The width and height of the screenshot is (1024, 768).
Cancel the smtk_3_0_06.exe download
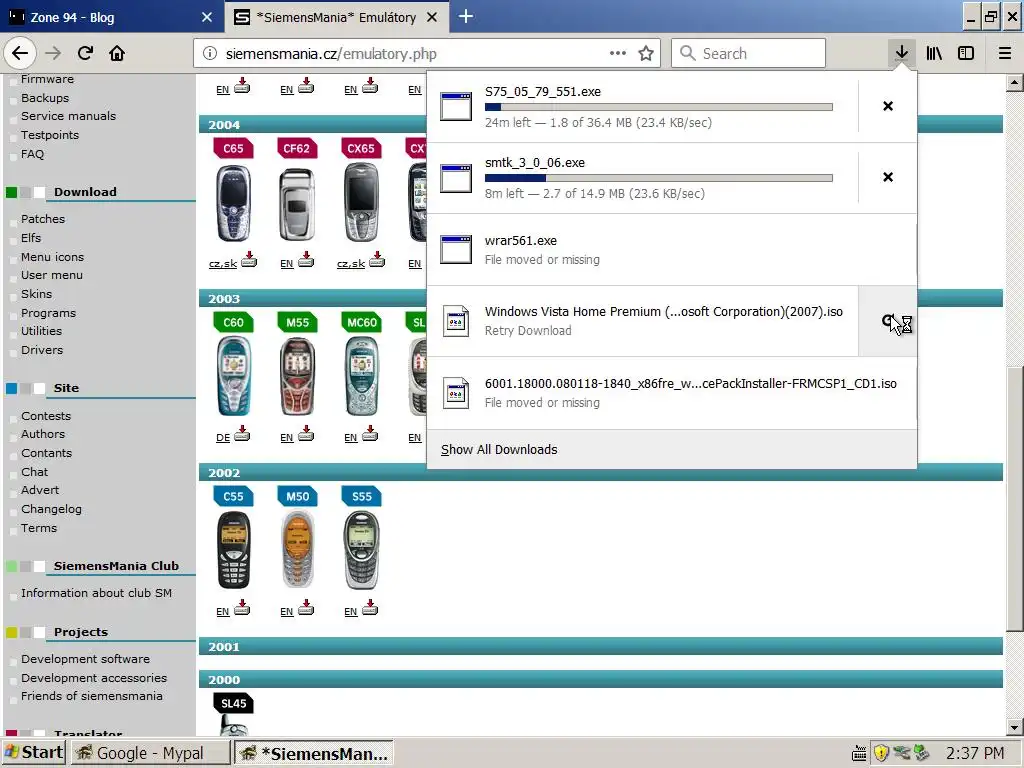coord(888,177)
